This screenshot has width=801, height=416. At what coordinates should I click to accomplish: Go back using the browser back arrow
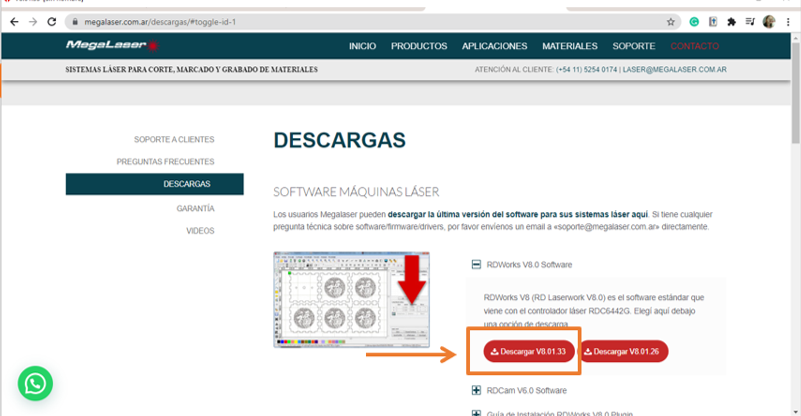click(x=14, y=22)
